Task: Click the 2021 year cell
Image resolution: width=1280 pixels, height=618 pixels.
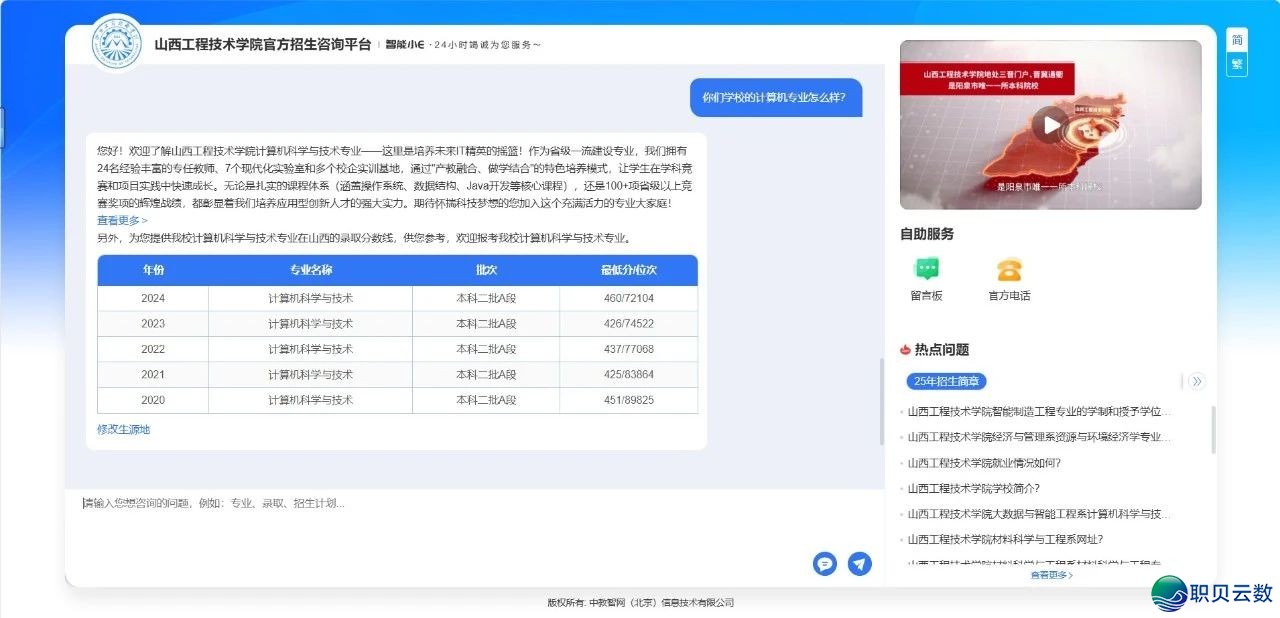Action: [153, 375]
